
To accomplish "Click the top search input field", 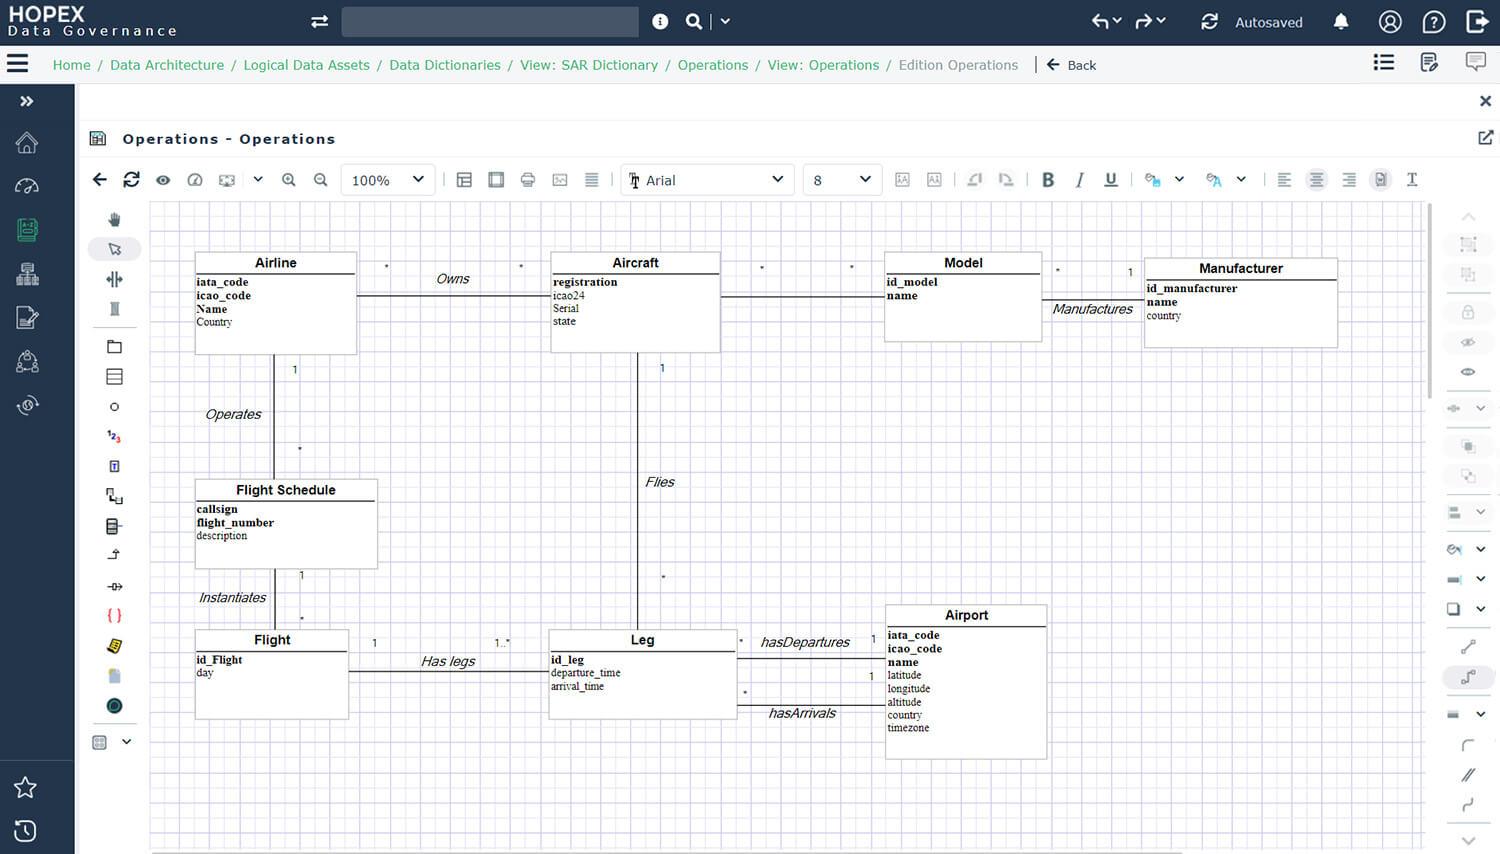I will click(x=490, y=21).
